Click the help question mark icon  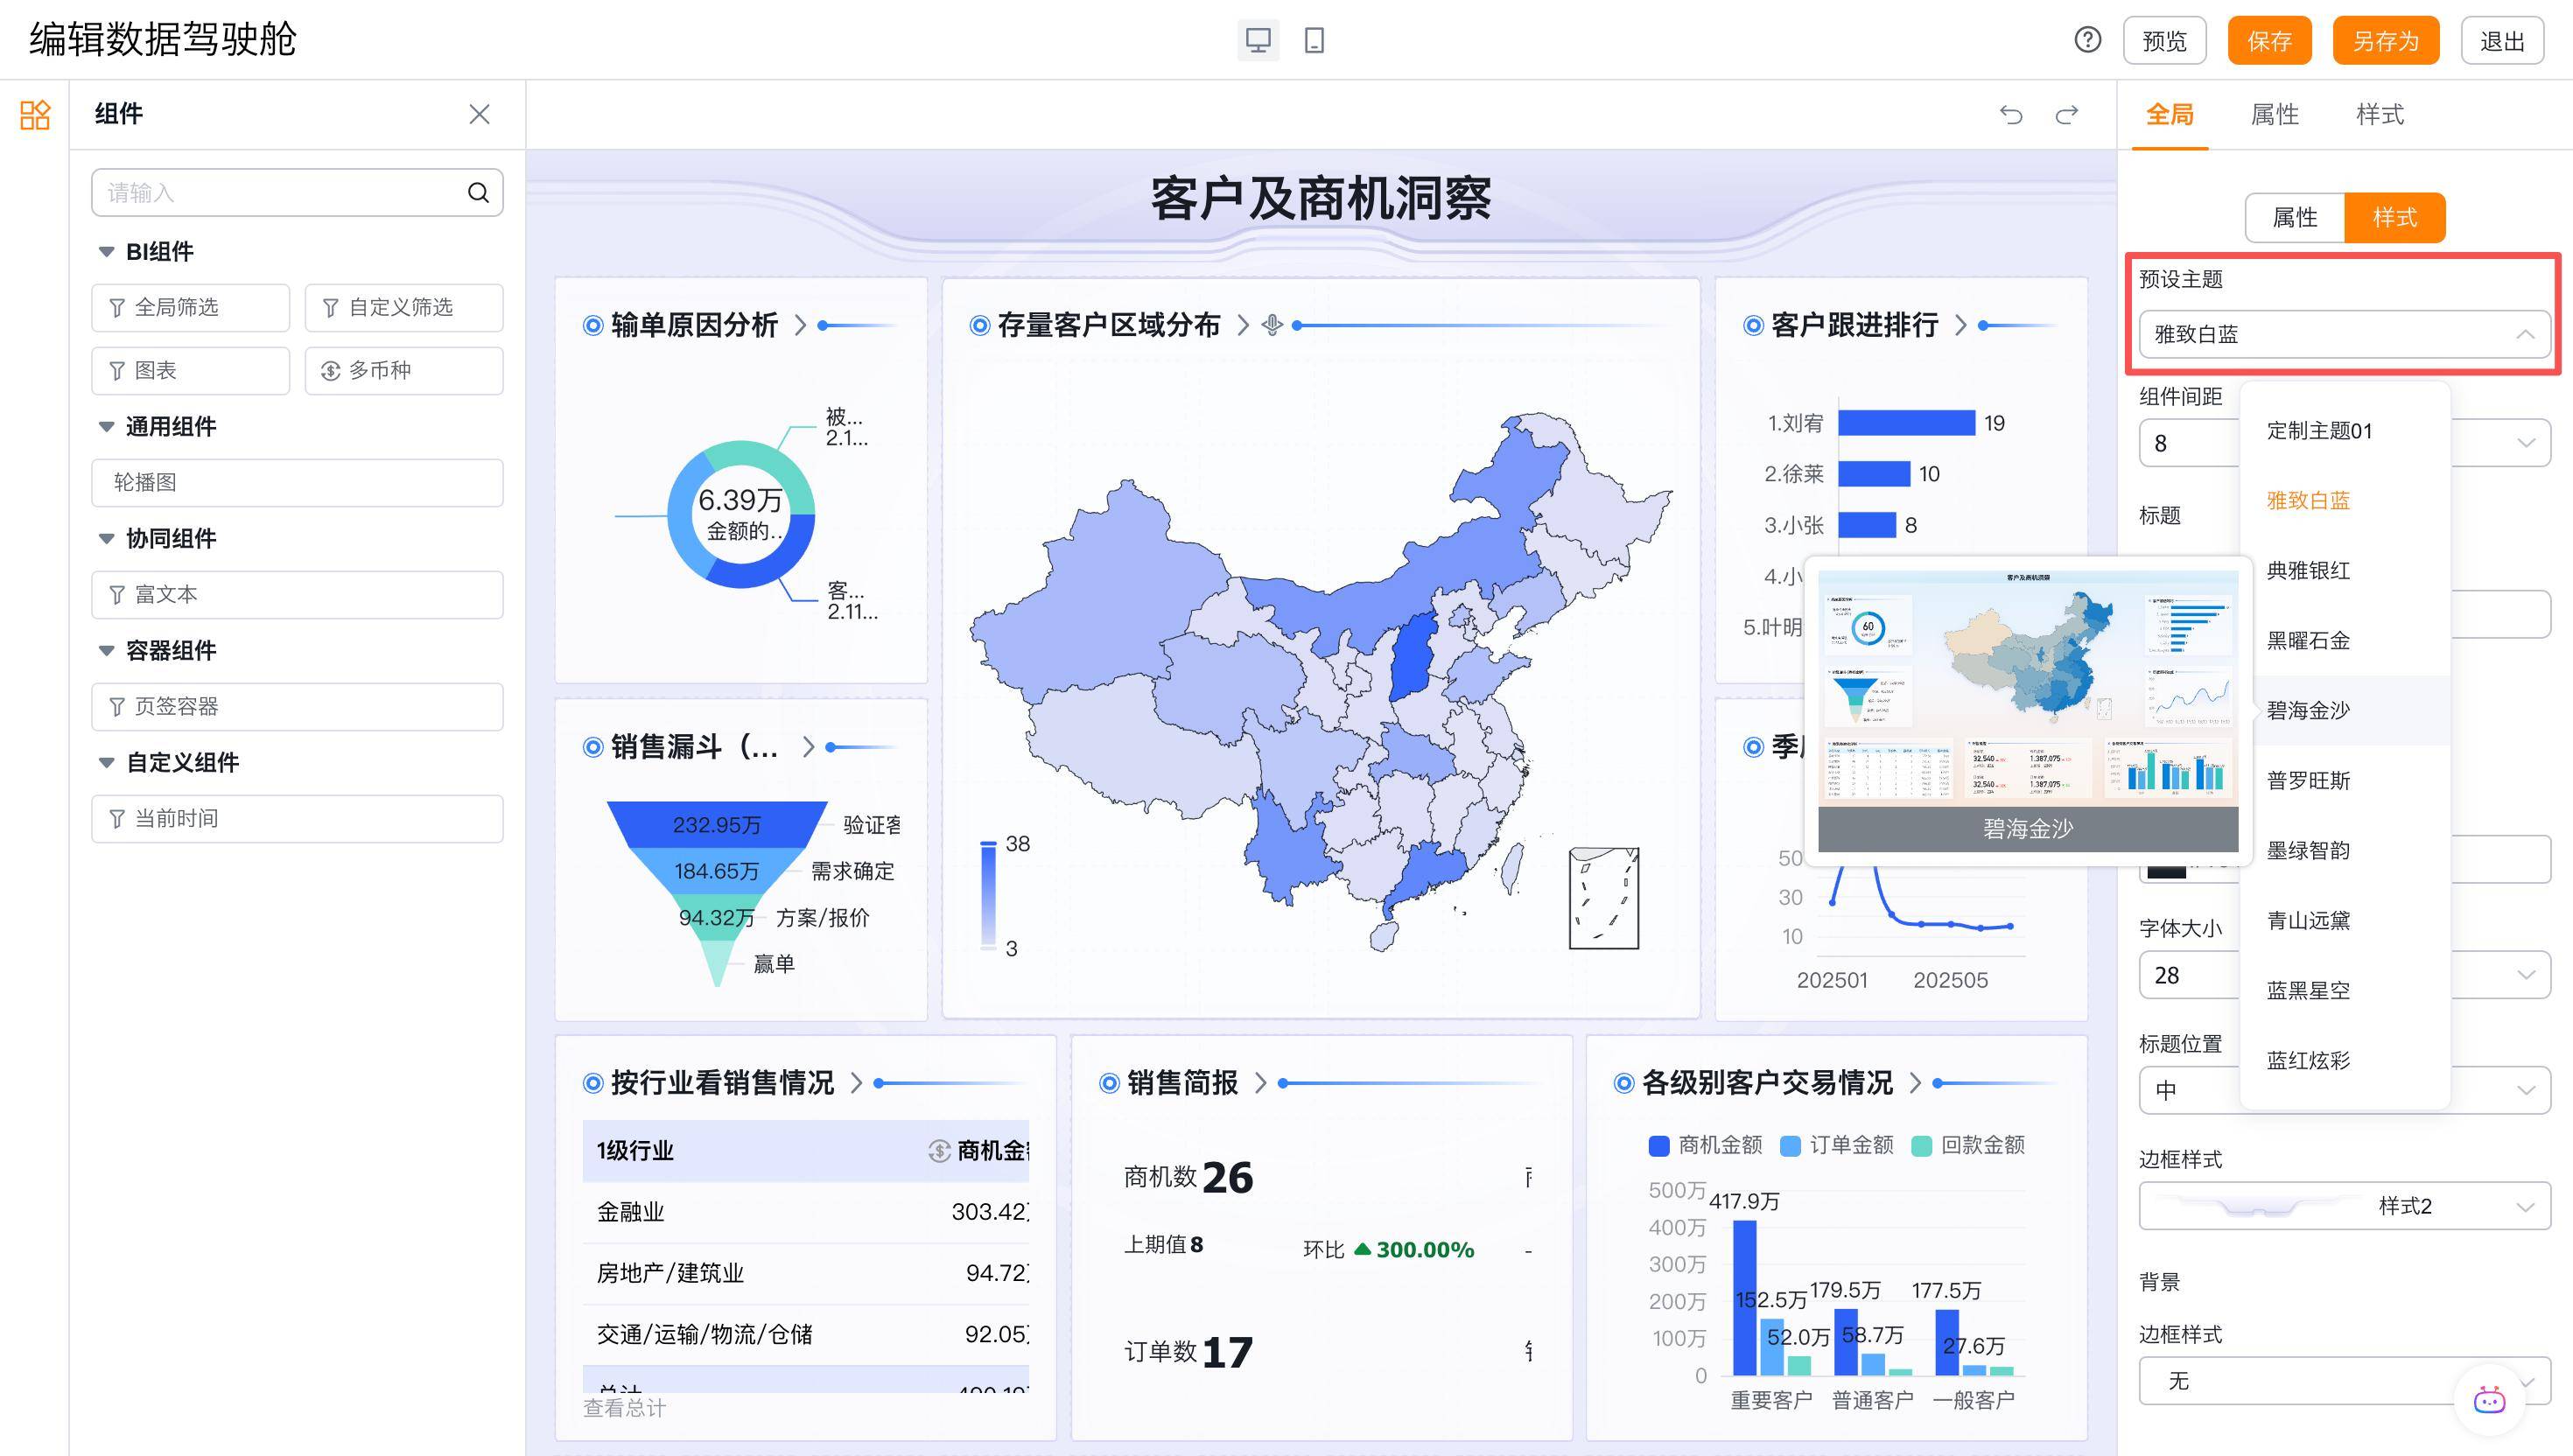pyautogui.click(x=2087, y=40)
